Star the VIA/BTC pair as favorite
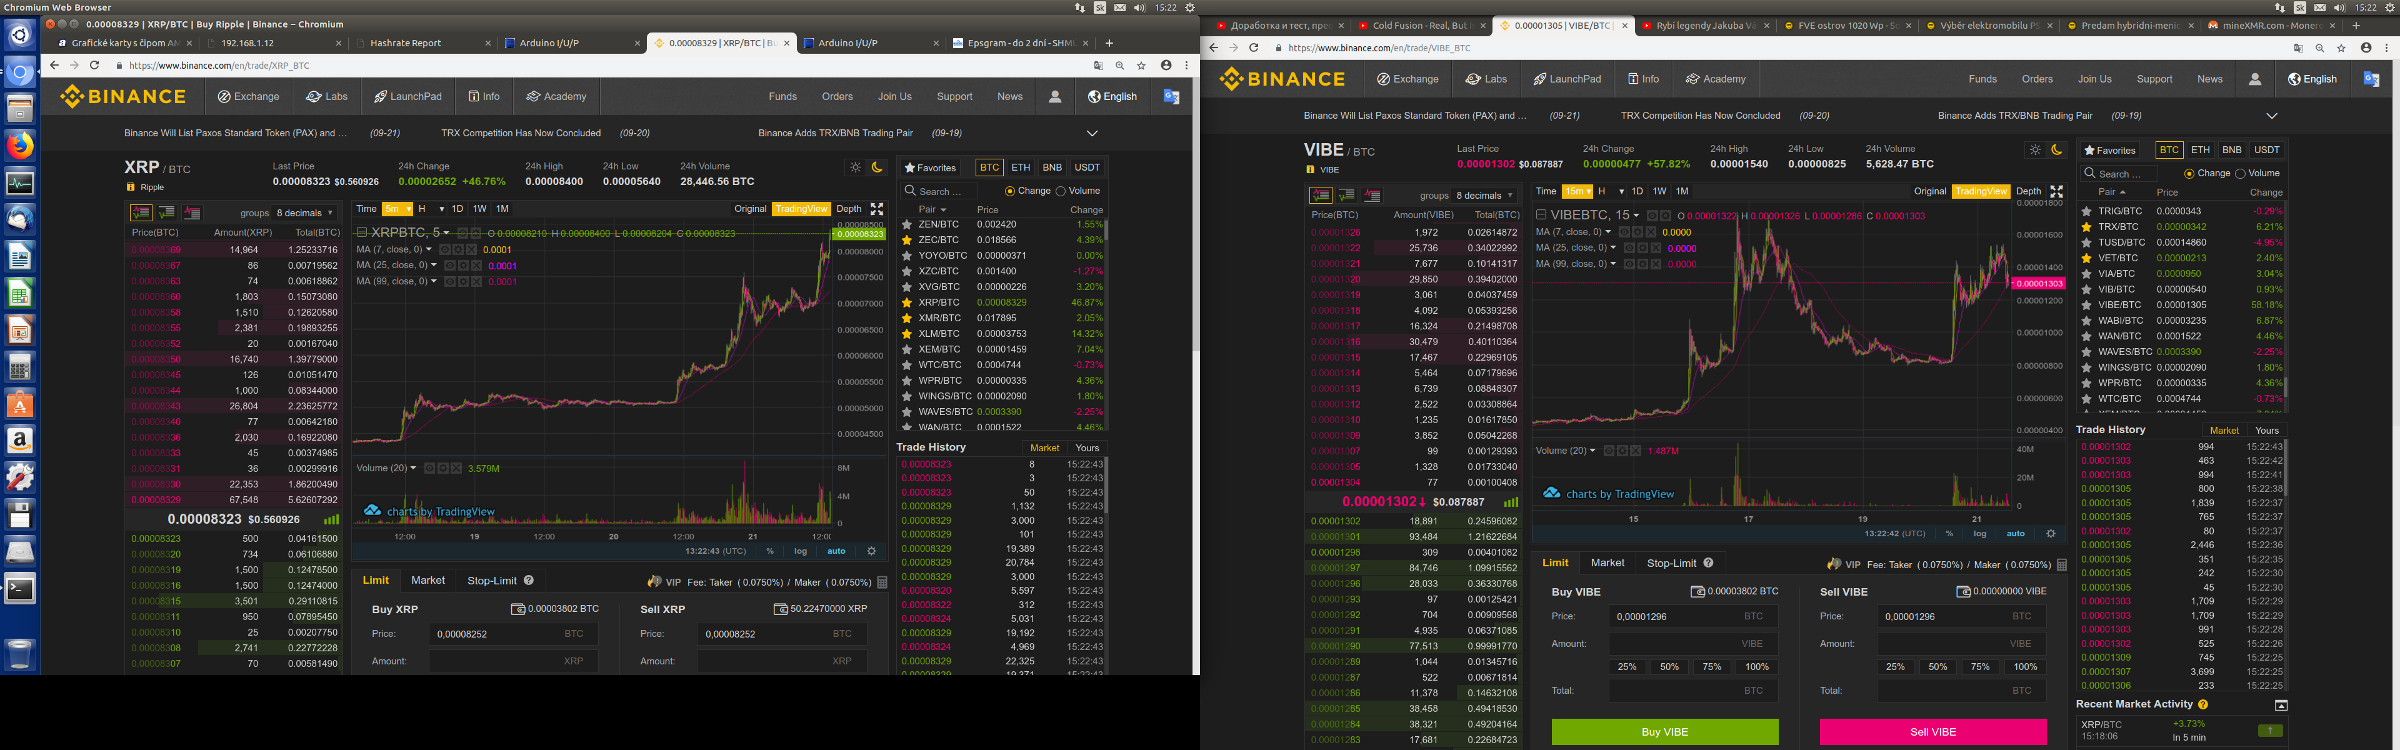2400x750 pixels. pos(2086,274)
